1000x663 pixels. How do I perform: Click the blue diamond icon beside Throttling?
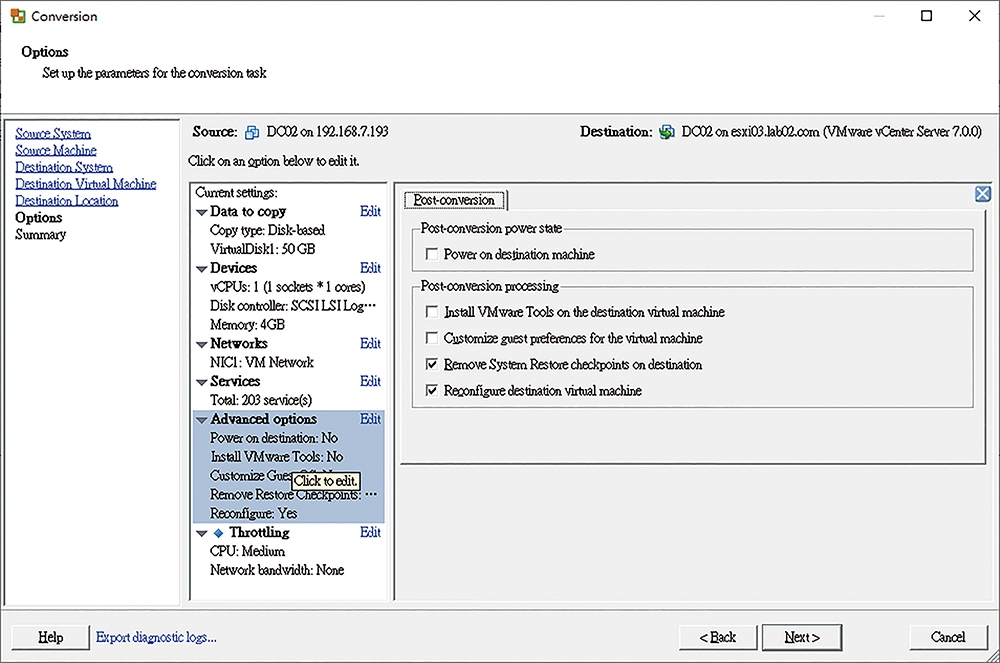click(x=218, y=533)
